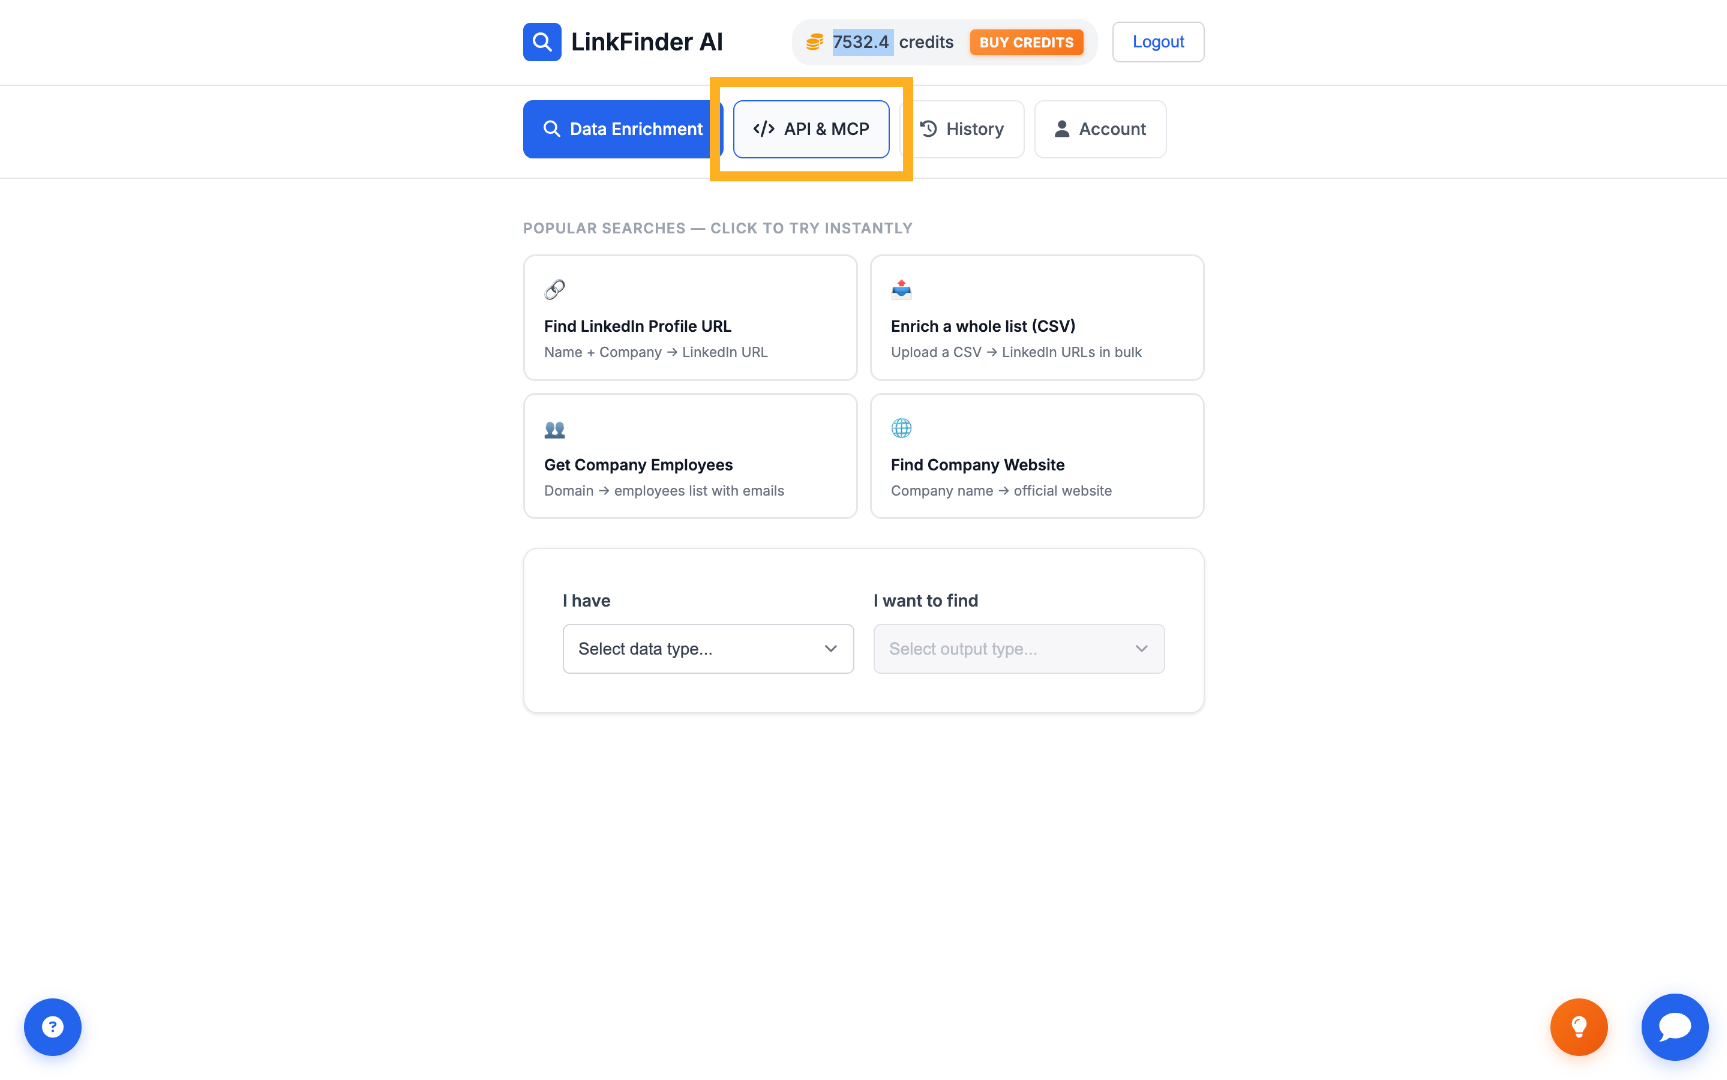Screen dimensions: 1727x1080
Task: Log out using the Logout button
Action: 1158,42
